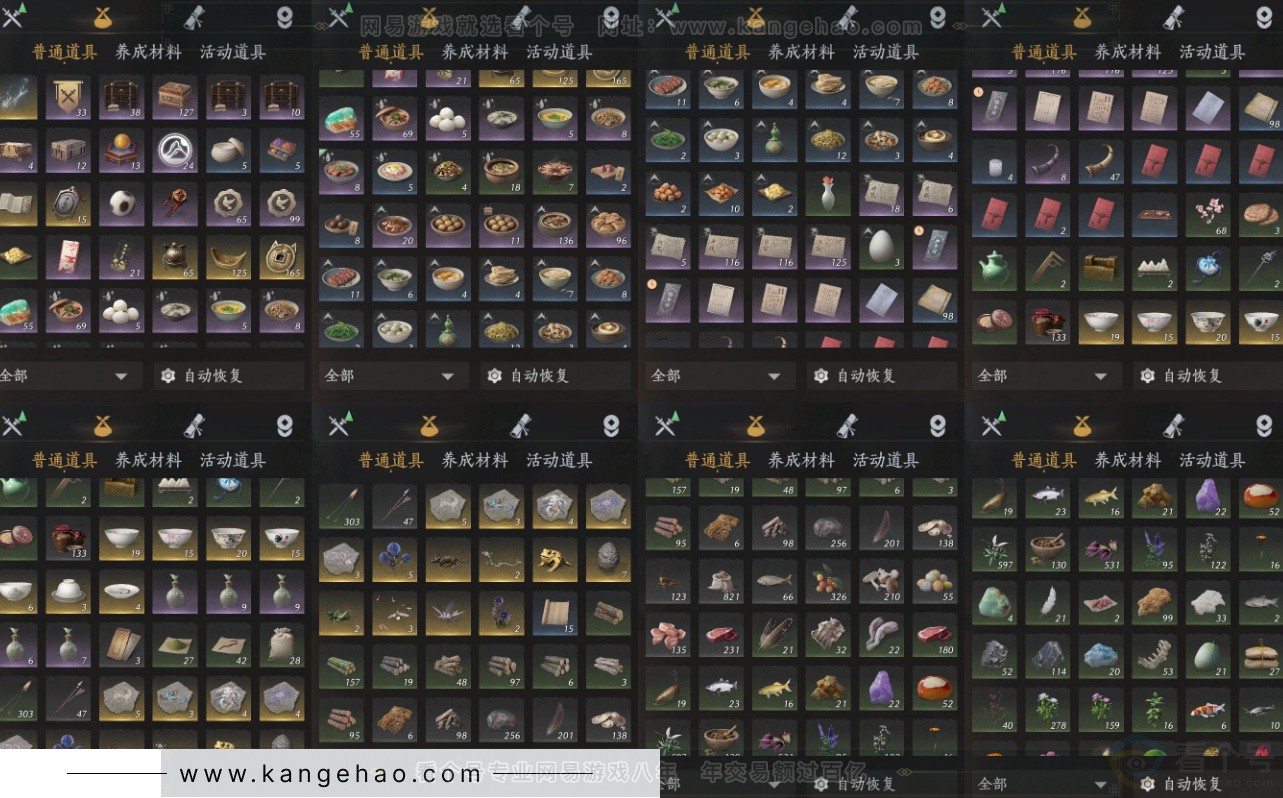Screen dimensions: 1283x798
Task: Open 养成材料 tab in the koi fish panel
Action: tap(1127, 460)
